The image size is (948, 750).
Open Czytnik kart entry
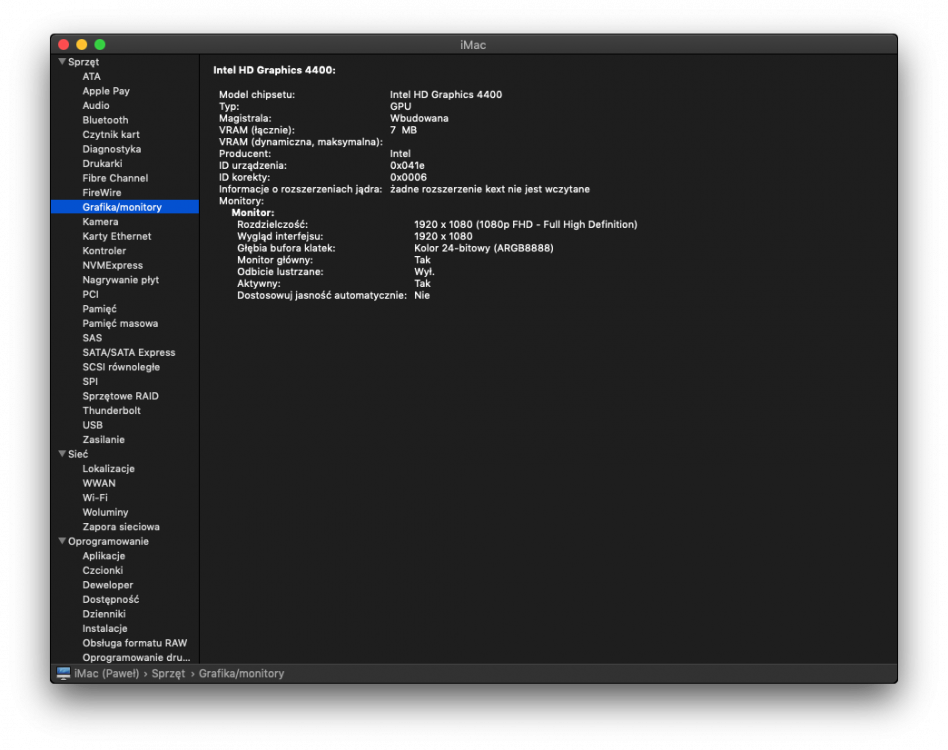coord(111,134)
